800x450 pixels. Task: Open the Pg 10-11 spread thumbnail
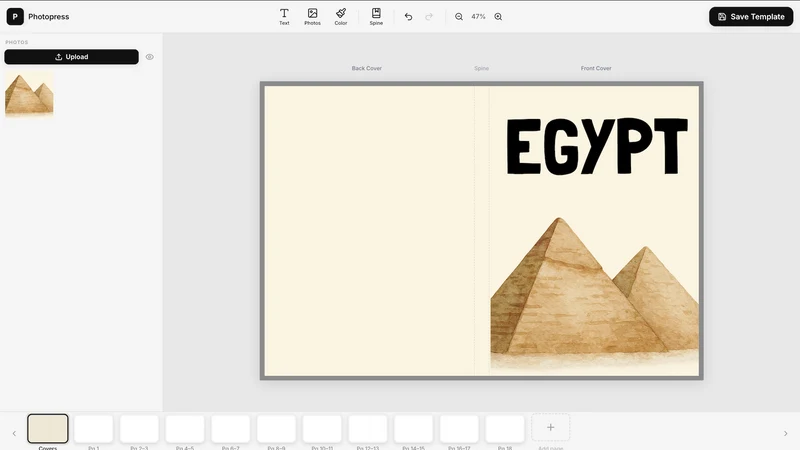click(322, 428)
